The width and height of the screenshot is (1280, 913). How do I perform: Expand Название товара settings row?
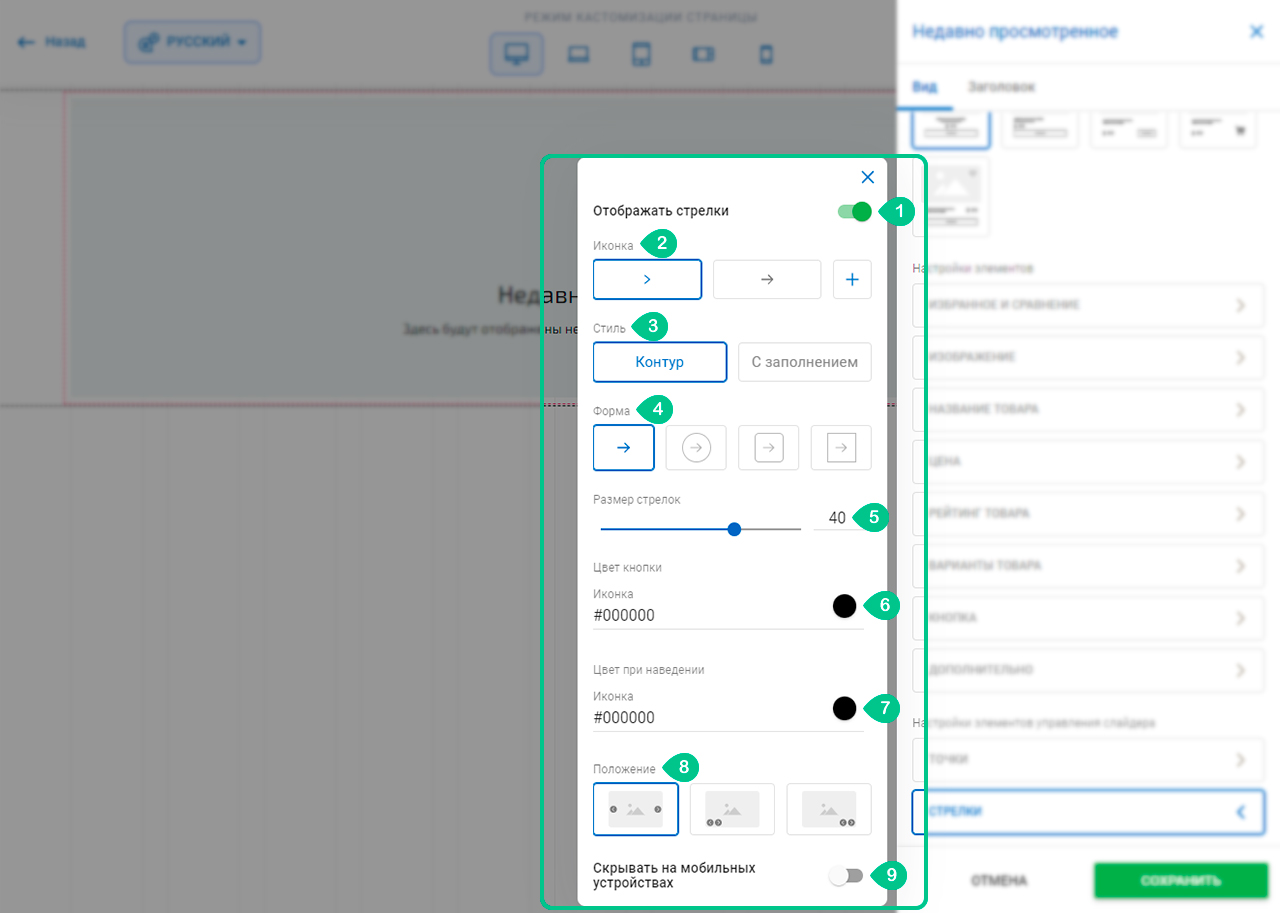[x=1088, y=409]
